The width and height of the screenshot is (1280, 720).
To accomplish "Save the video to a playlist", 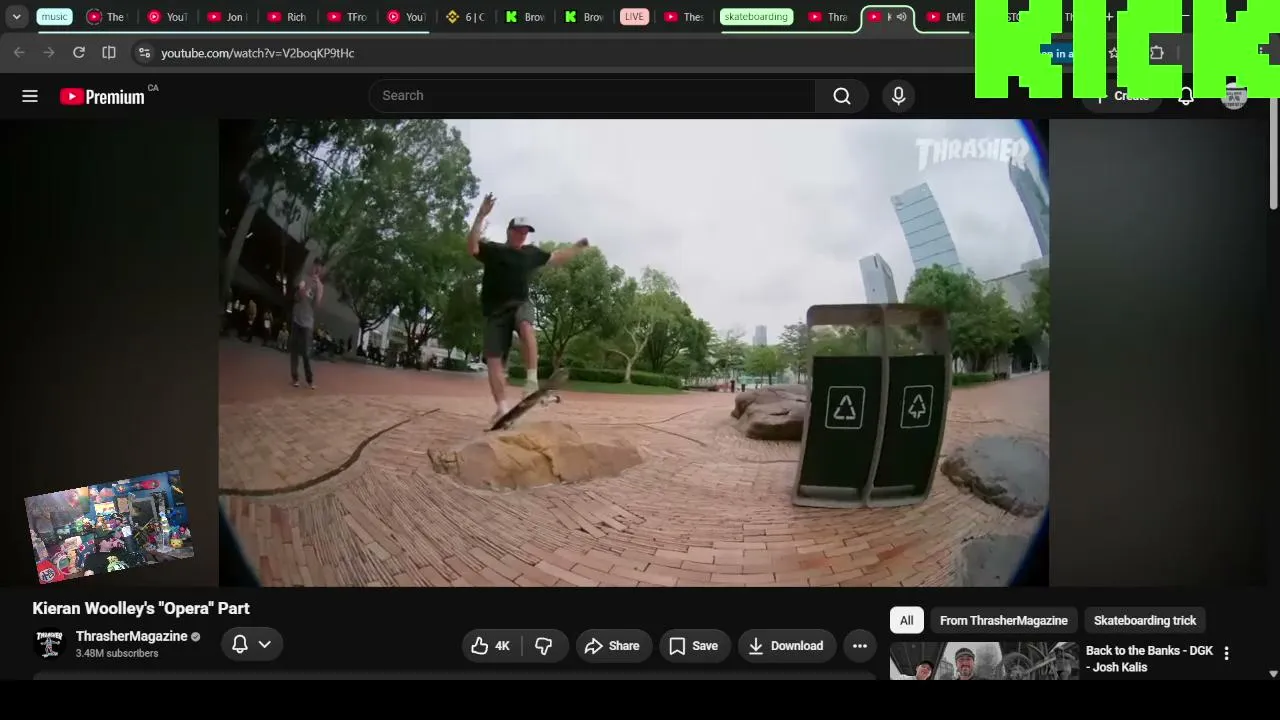I will (x=694, y=646).
